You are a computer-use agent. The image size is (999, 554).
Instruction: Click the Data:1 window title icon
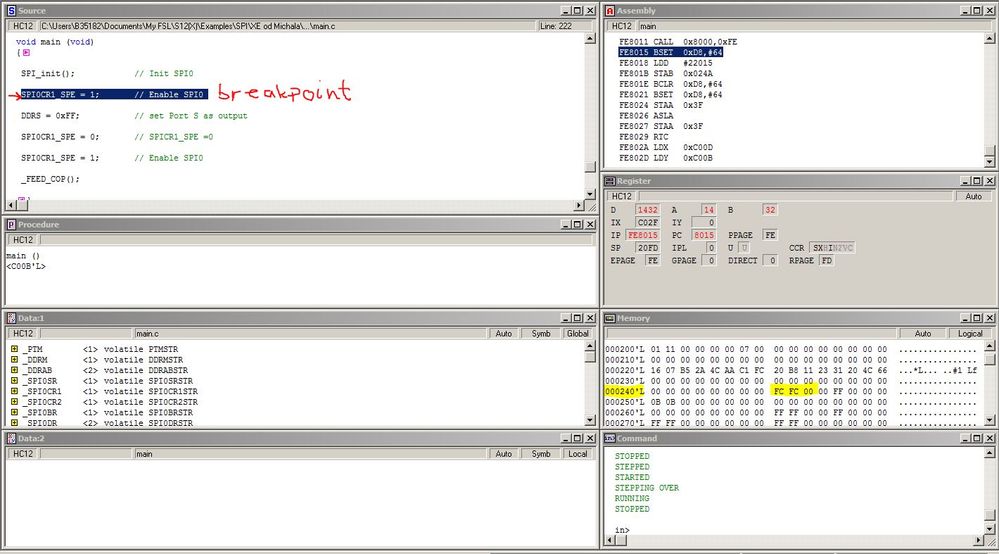point(11,318)
